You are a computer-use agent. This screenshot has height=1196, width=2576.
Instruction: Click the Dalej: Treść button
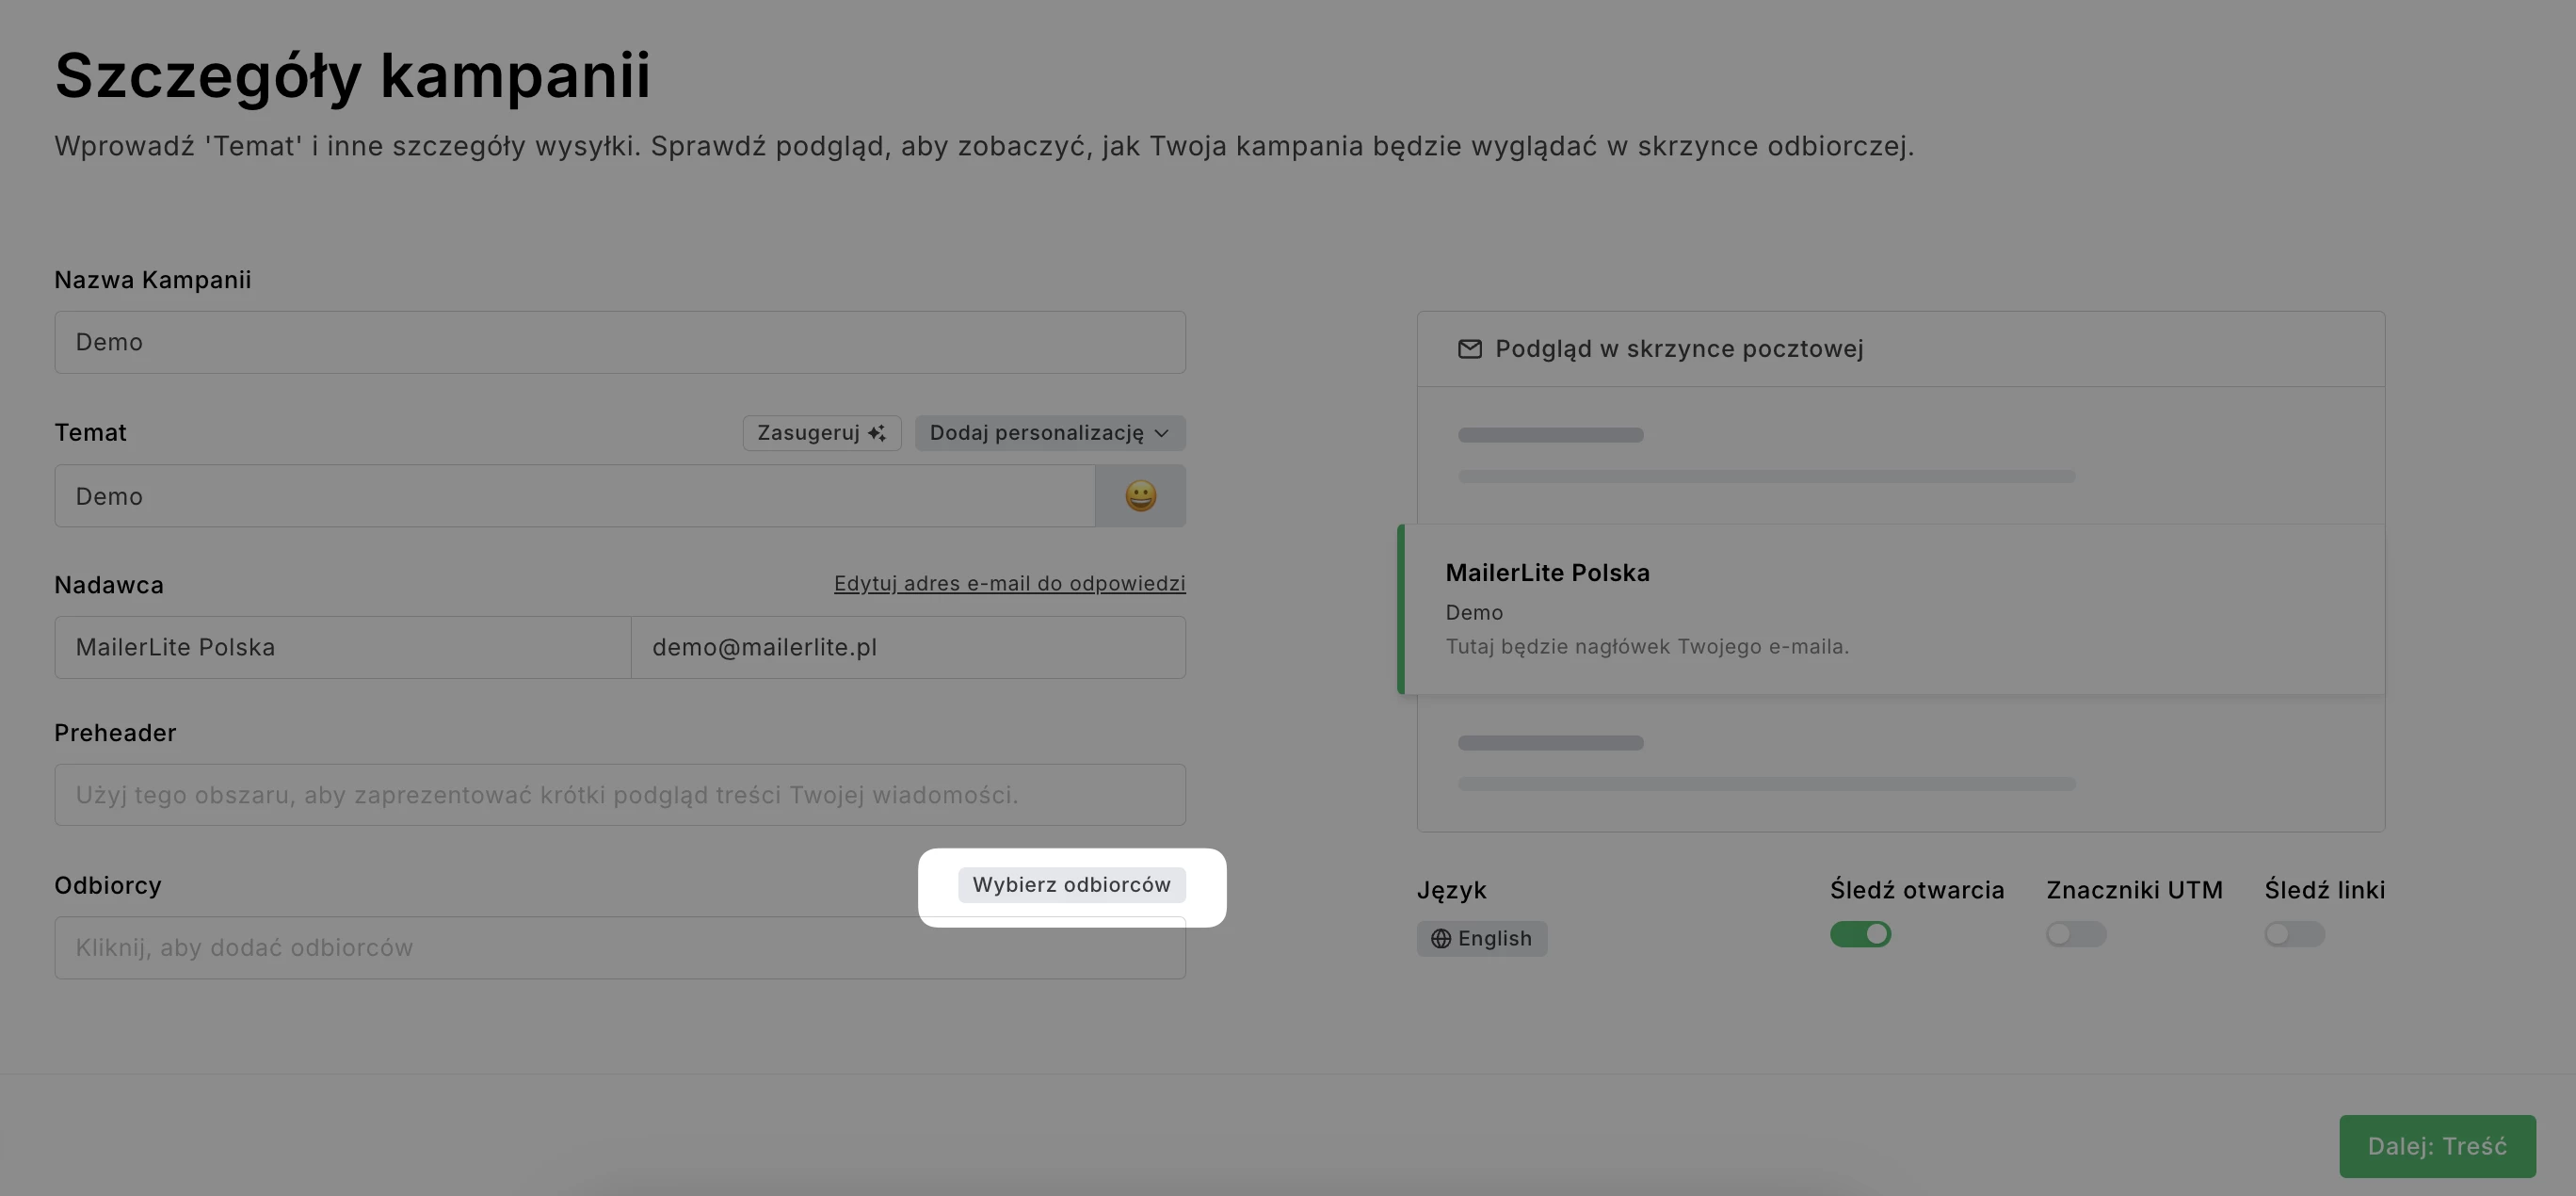point(2436,1146)
